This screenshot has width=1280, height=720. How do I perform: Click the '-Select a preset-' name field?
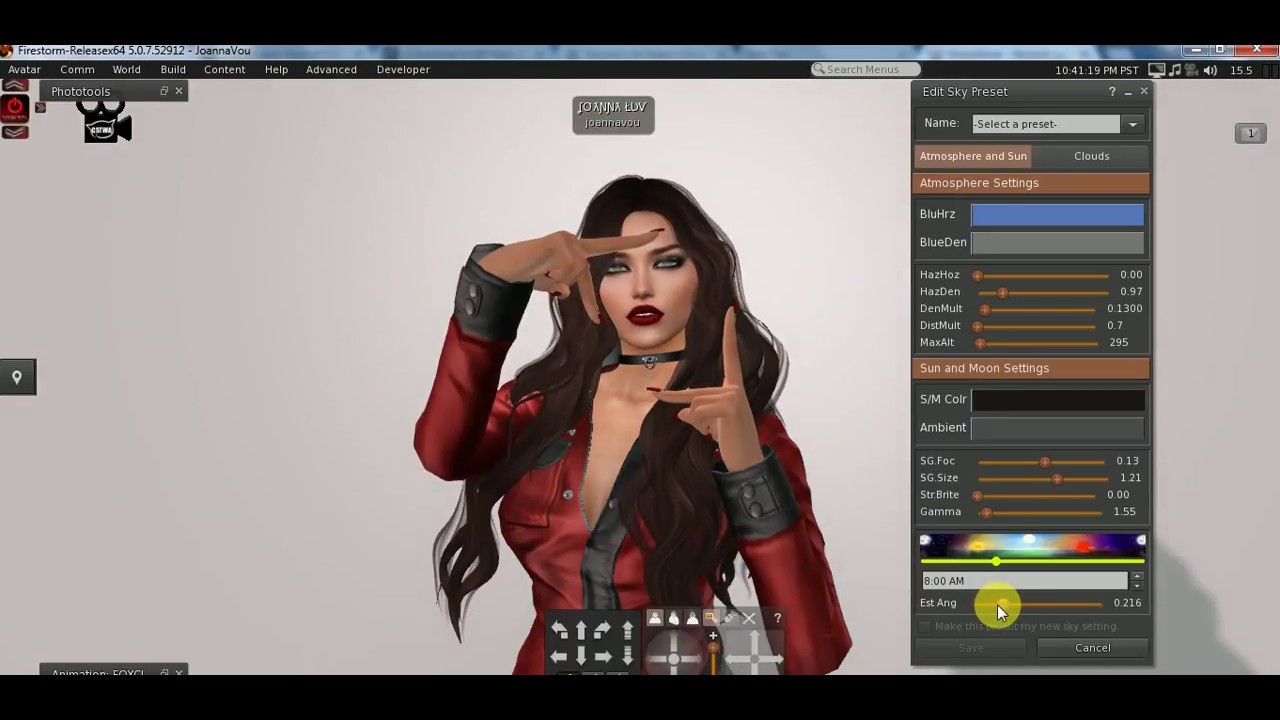point(1046,124)
